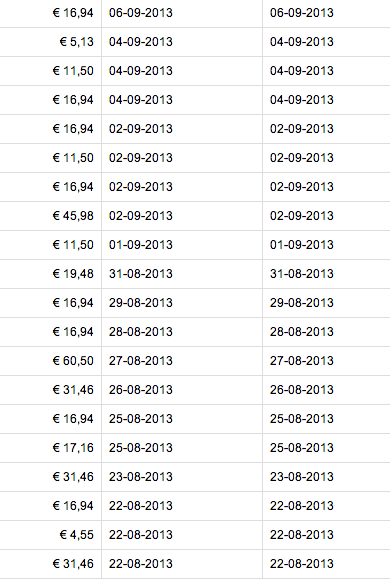This screenshot has height=587, width=390.
Task: Select the last 27-08-2013 date cell
Action: (x=326, y=361)
